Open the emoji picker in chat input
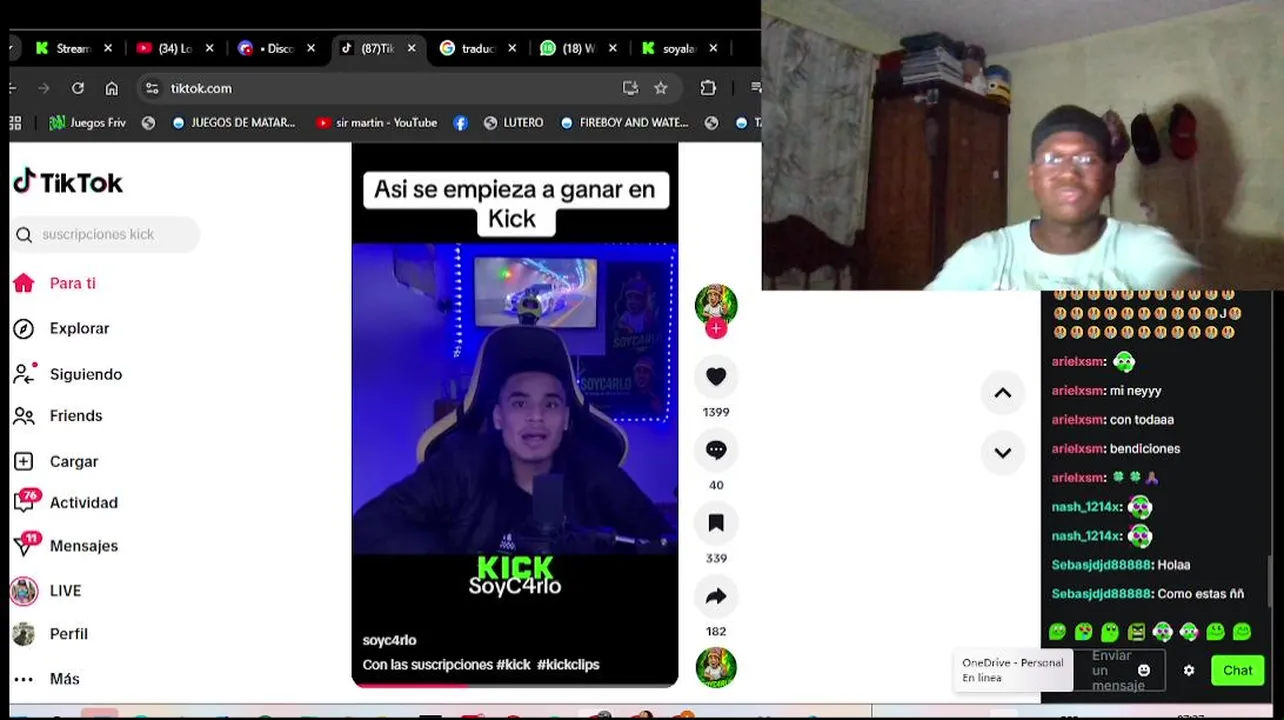The height and width of the screenshot is (720, 1284). point(1144,670)
